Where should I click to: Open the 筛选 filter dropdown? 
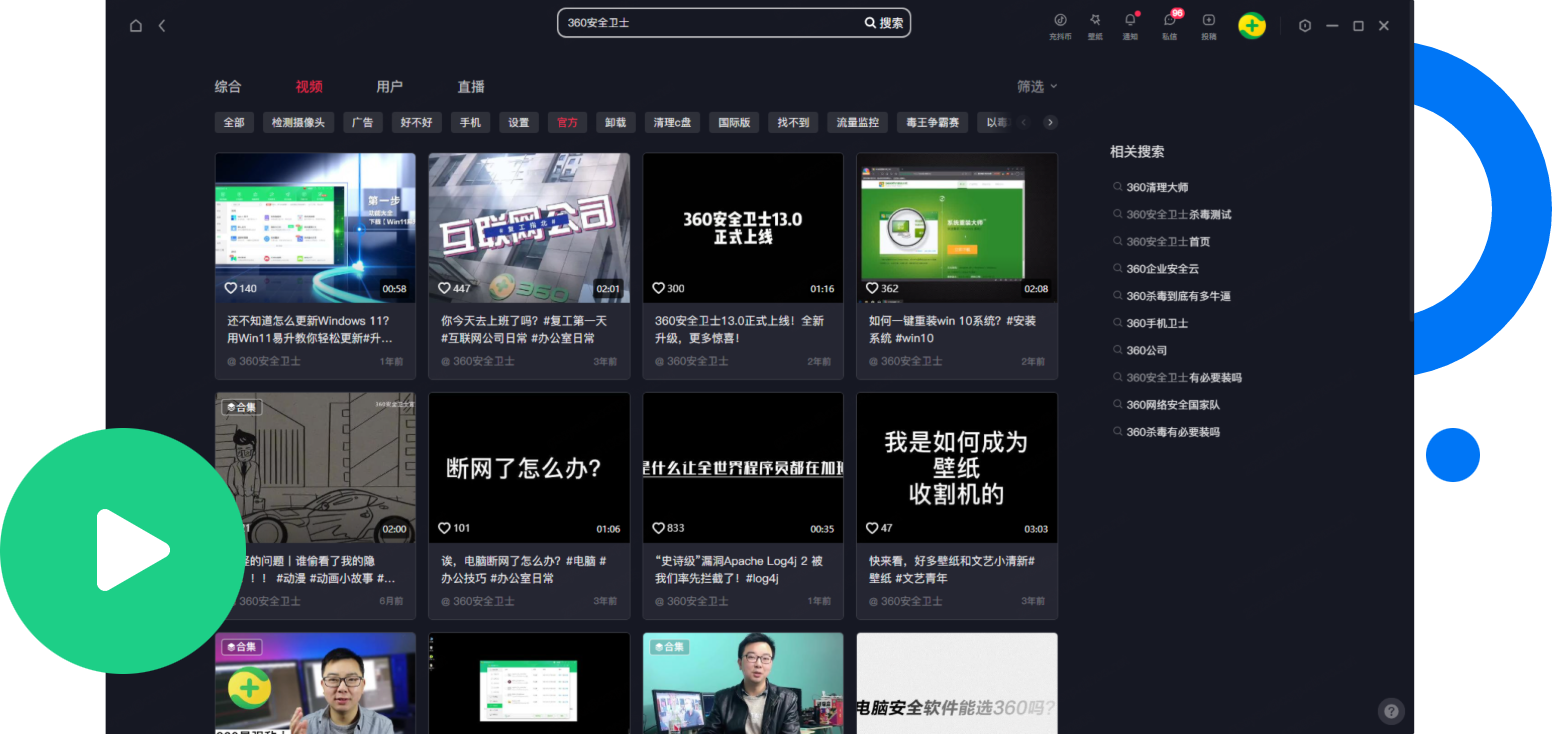click(1036, 87)
